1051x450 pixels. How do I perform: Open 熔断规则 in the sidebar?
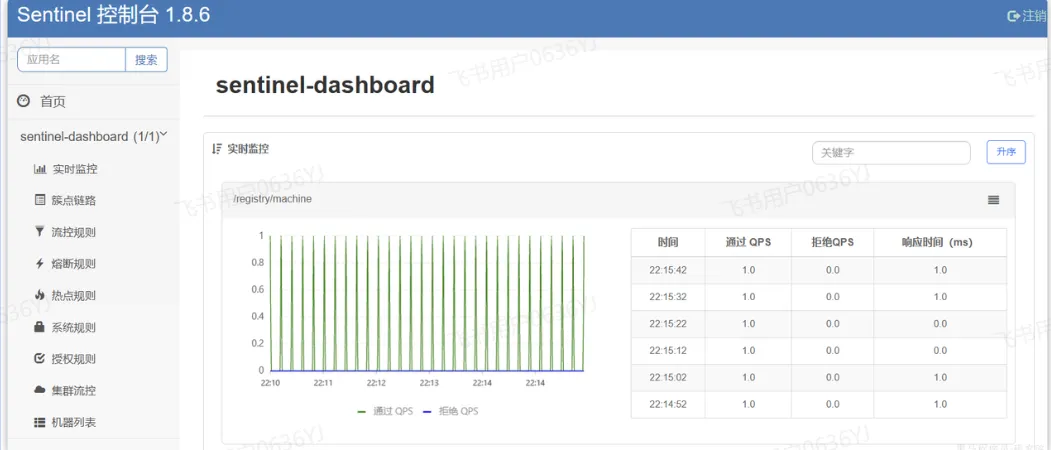74,264
